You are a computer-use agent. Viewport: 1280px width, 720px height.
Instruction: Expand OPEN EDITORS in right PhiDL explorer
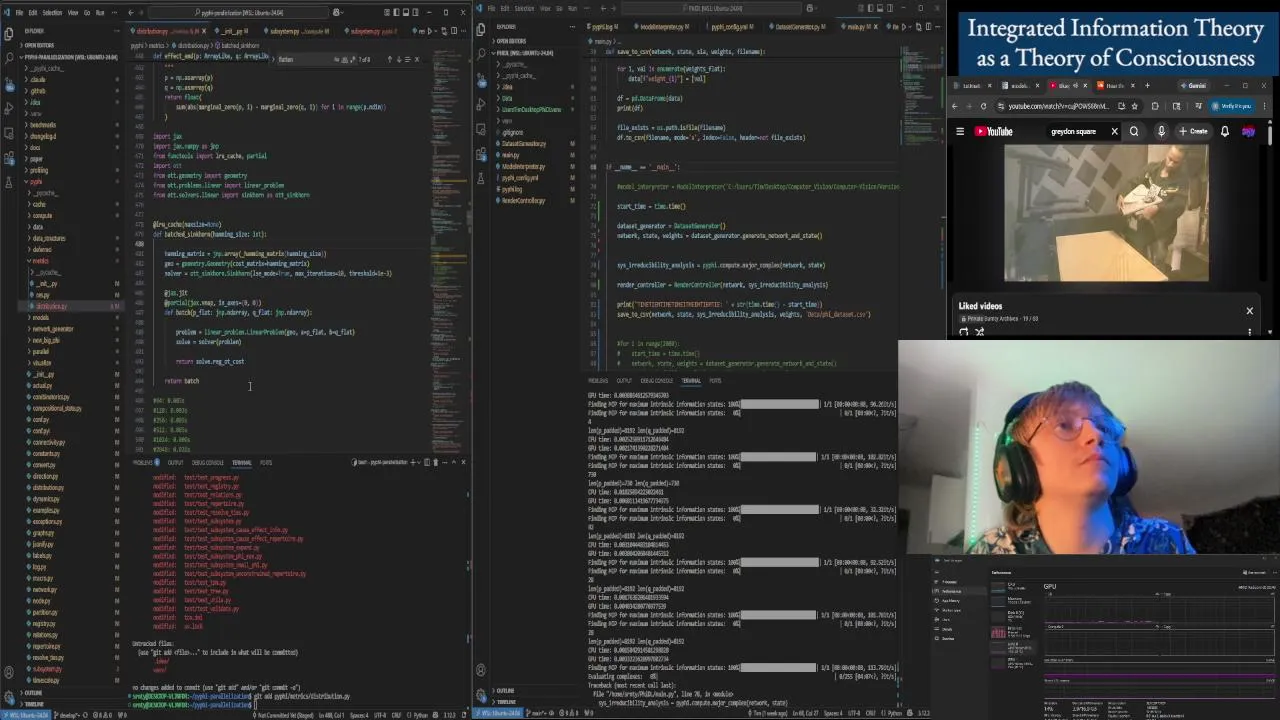pos(510,41)
